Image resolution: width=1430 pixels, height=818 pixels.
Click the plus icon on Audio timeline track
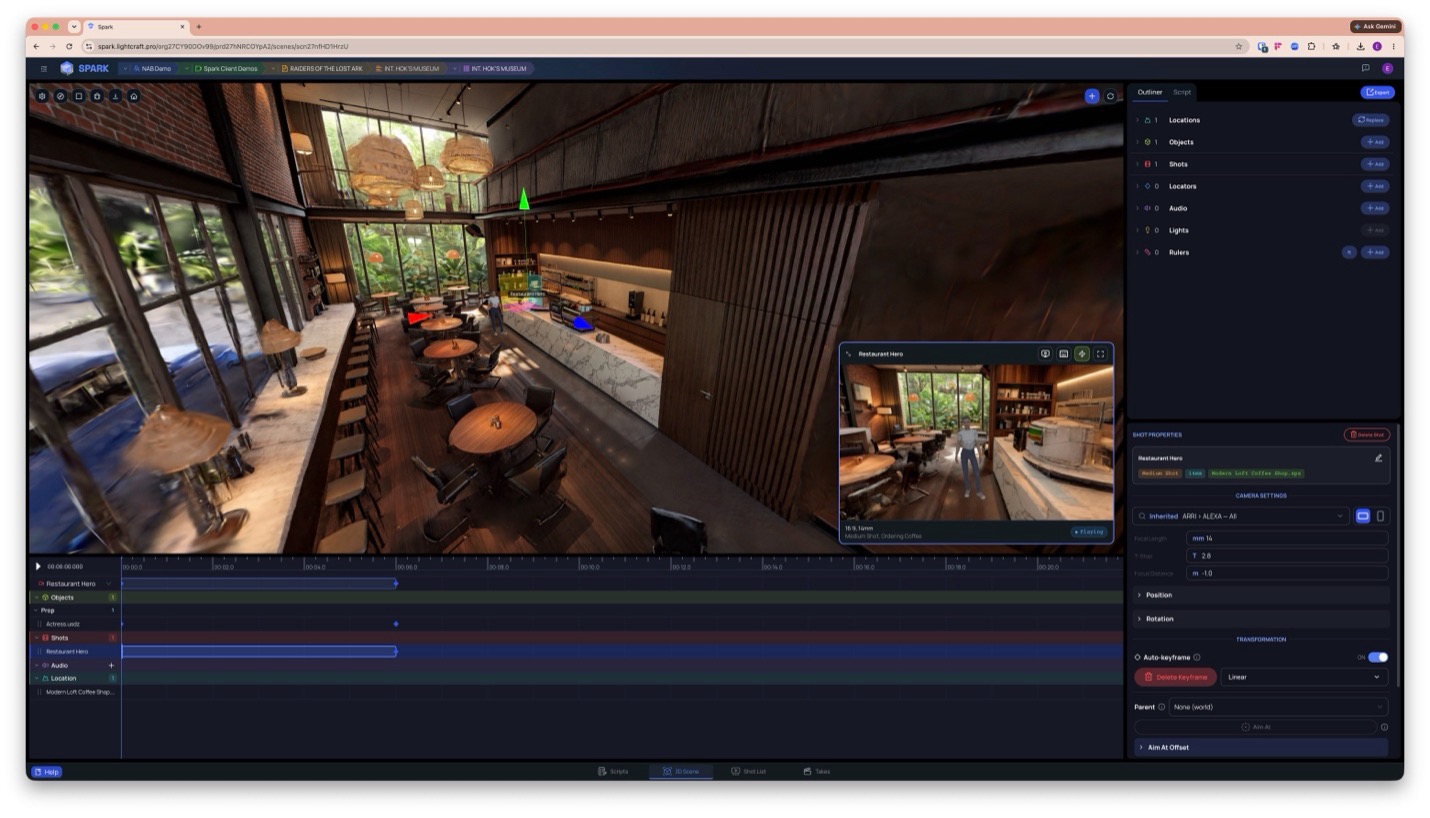pyautogui.click(x=111, y=665)
